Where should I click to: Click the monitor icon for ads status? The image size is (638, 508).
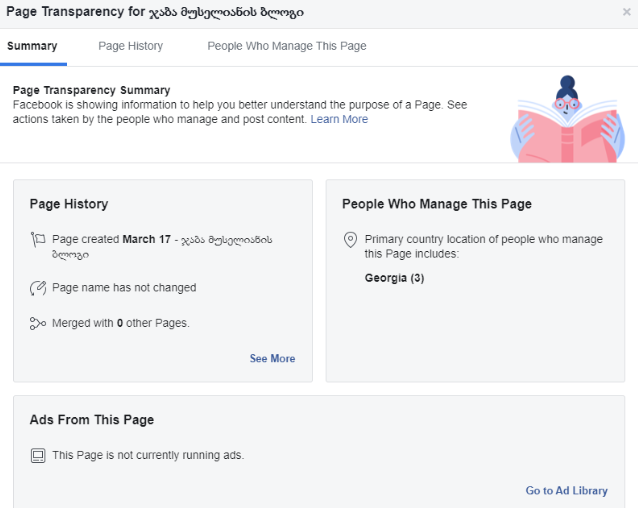(x=38, y=456)
